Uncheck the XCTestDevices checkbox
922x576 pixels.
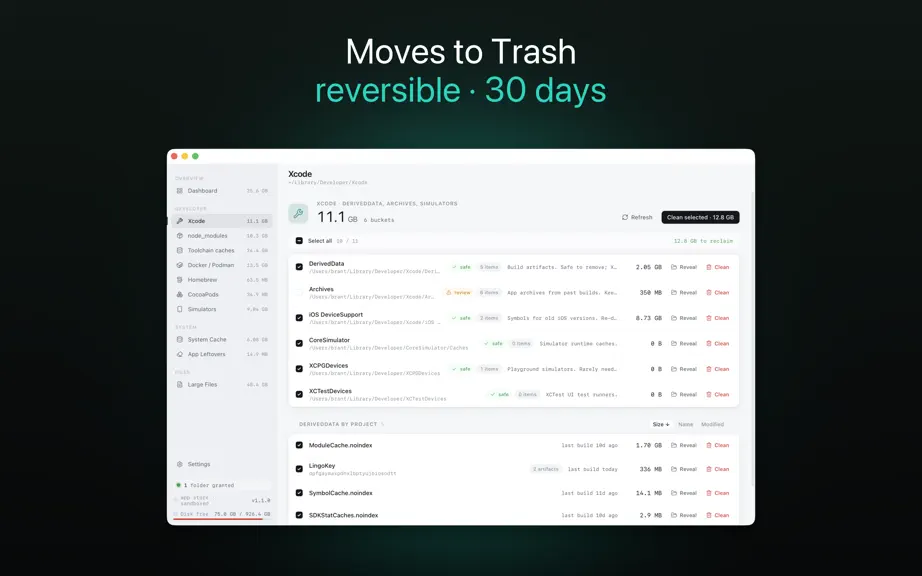tap(299, 394)
